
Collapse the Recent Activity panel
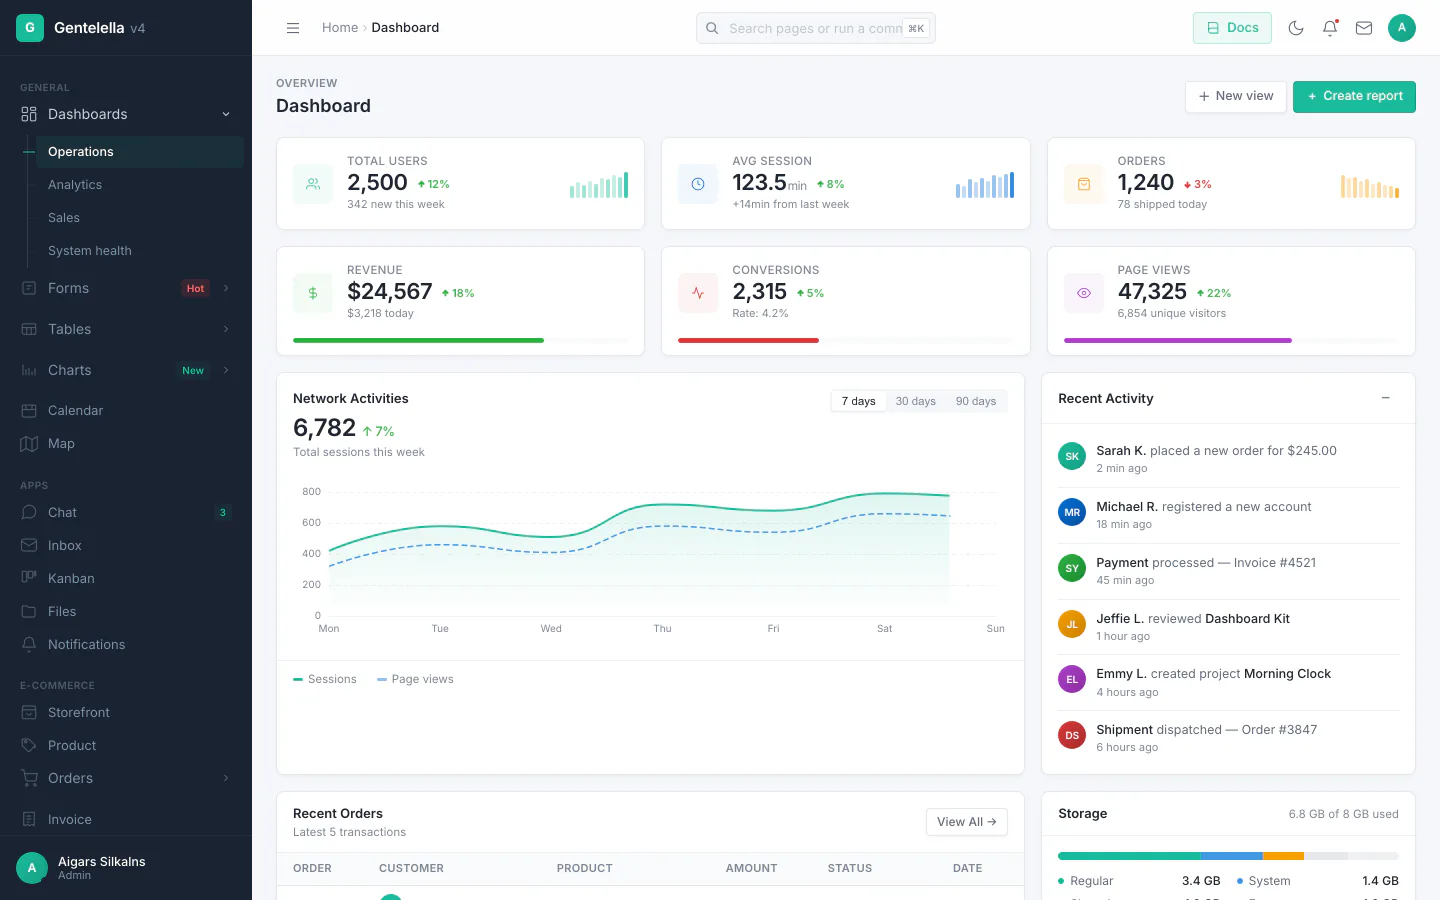point(1386,398)
